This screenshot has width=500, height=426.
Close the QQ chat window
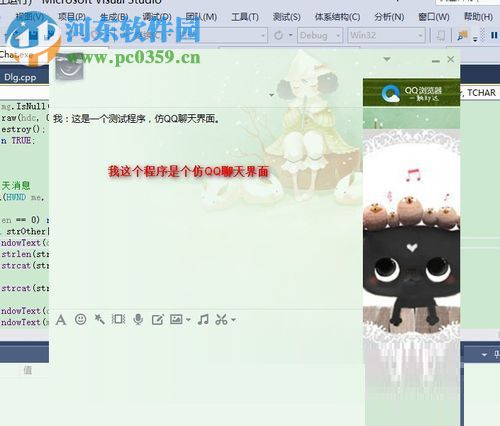[451, 59]
